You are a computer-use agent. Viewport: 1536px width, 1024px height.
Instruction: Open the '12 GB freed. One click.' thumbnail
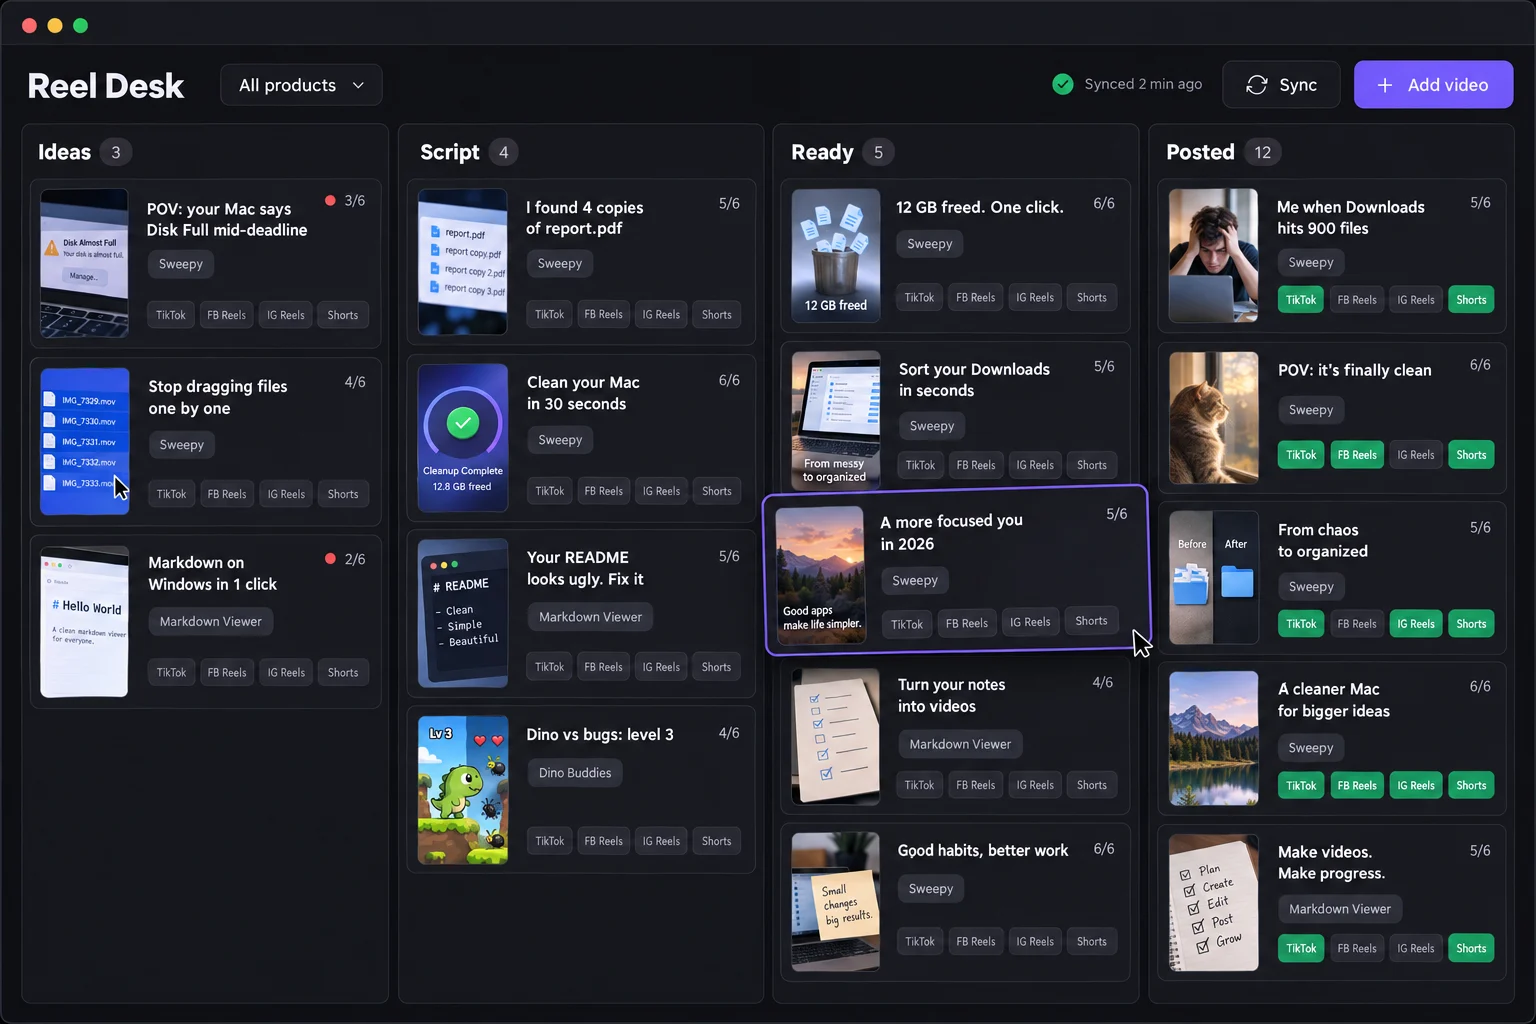point(836,256)
